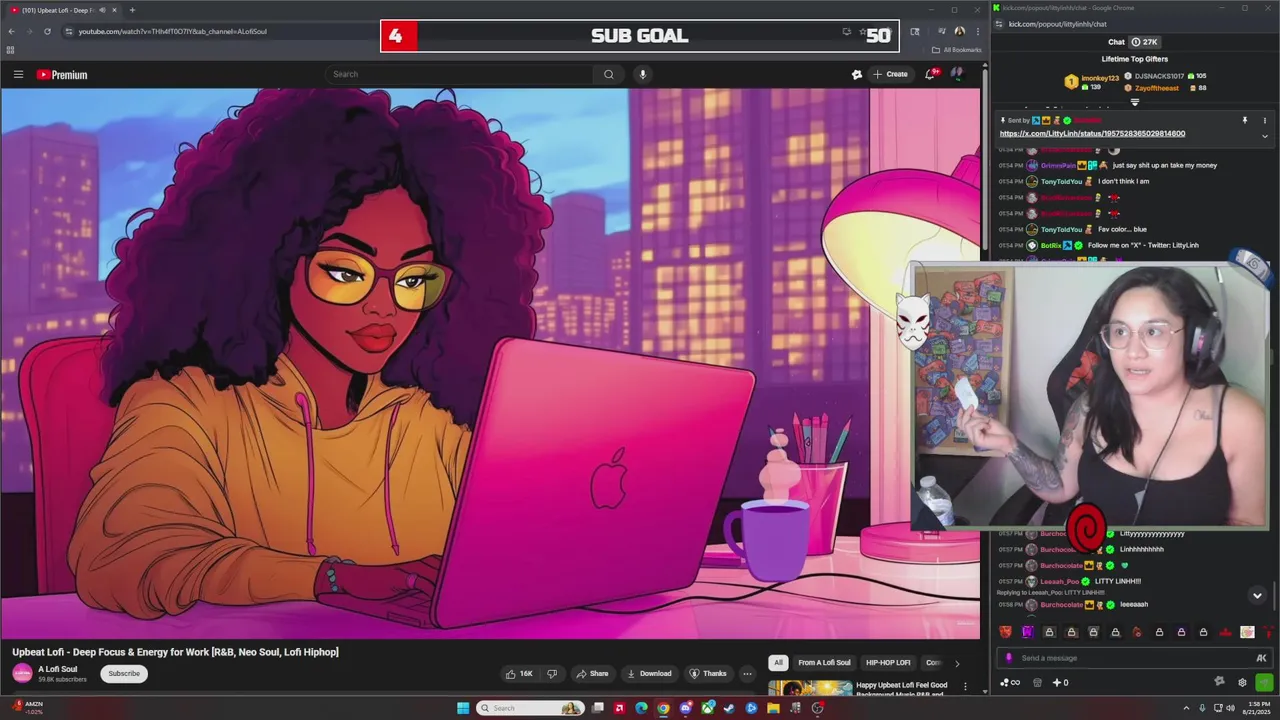Open Happy Upbeat Lofi recommended video thumbnail
Screen dimensions: 1280x720
point(810,690)
